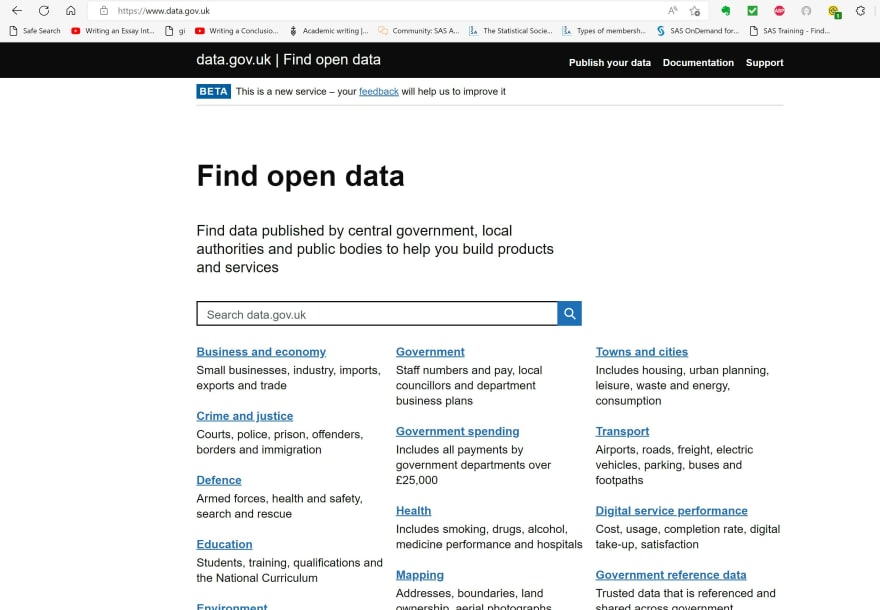Open Publish your data in header

pyautogui.click(x=609, y=63)
